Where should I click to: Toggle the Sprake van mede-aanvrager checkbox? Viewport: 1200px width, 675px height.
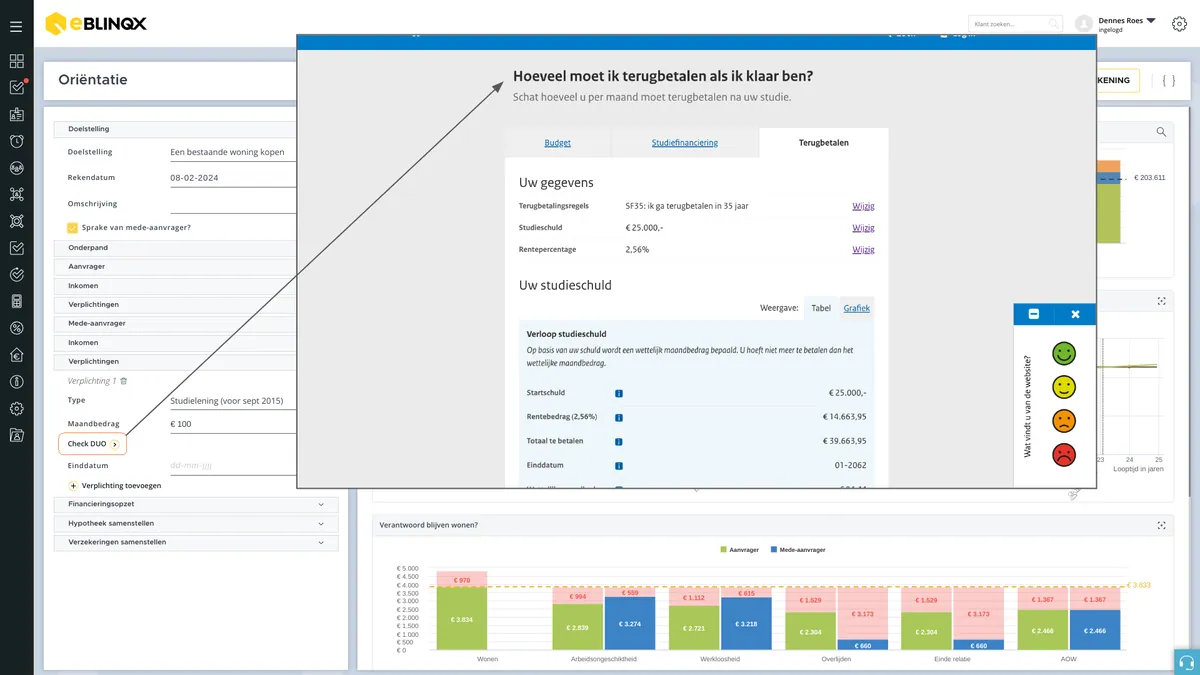[72, 227]
